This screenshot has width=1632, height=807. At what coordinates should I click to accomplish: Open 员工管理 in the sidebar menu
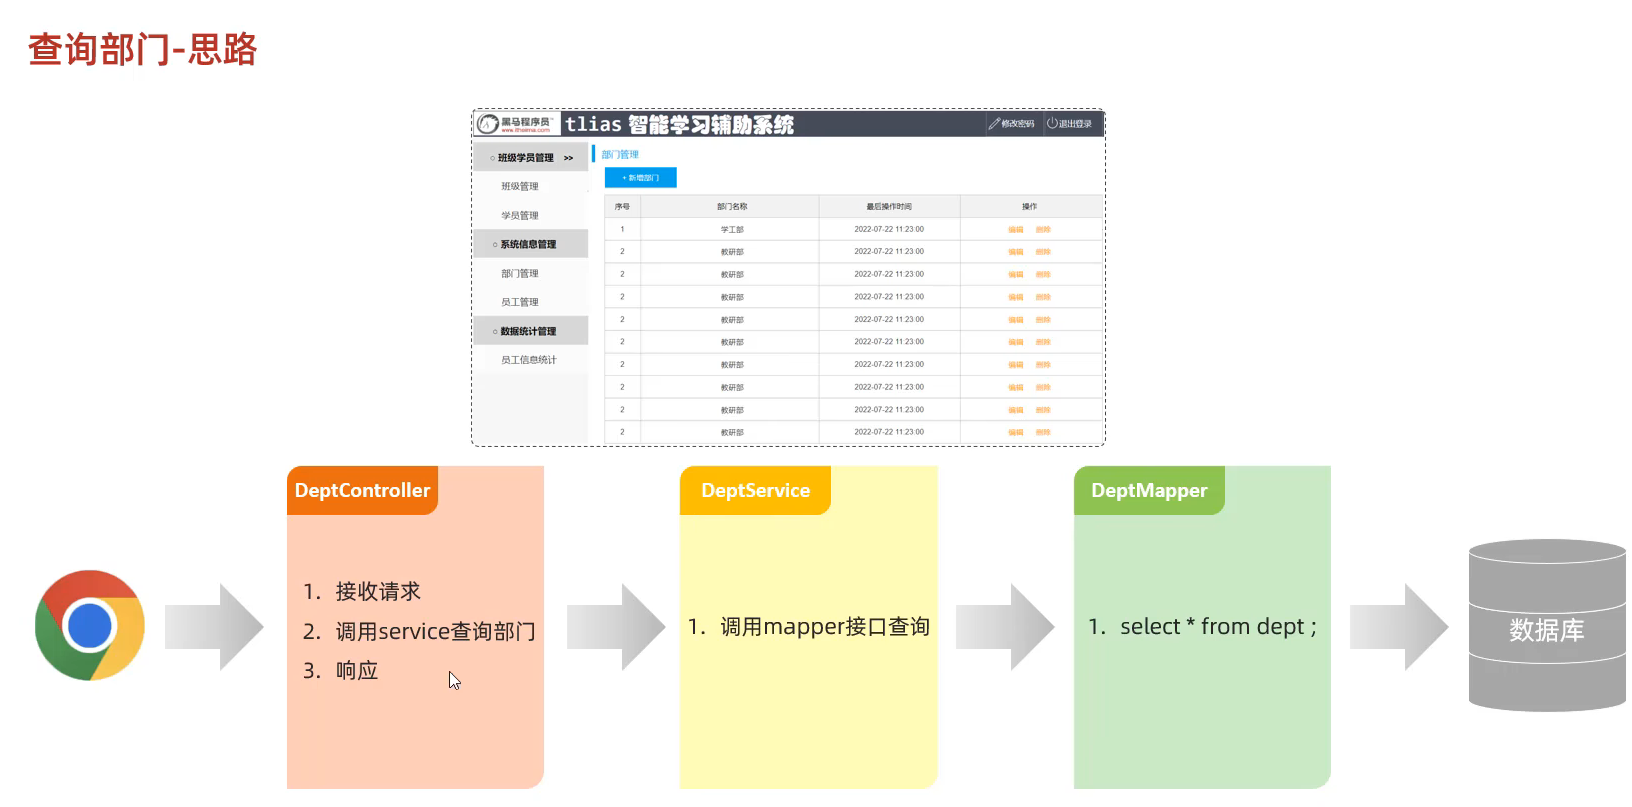coord(520,302)
